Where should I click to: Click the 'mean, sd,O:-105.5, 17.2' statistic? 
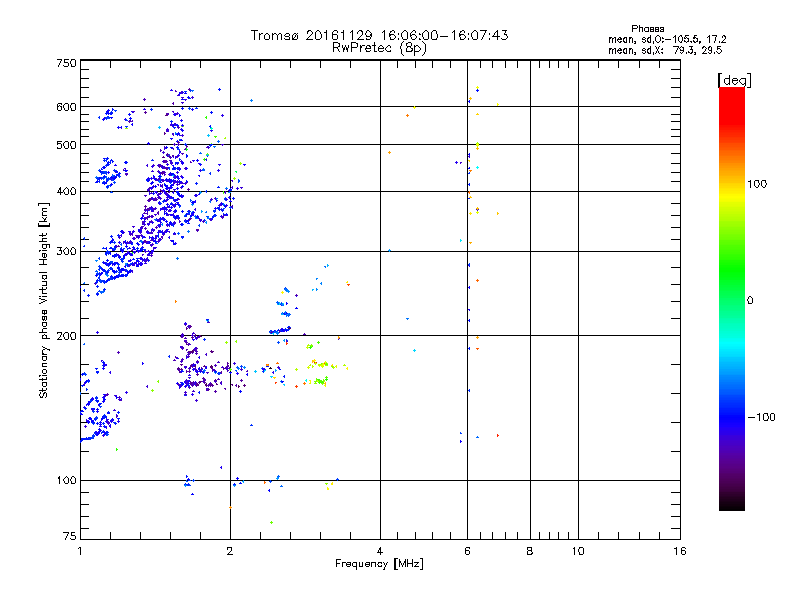click(x=667, y=39)
